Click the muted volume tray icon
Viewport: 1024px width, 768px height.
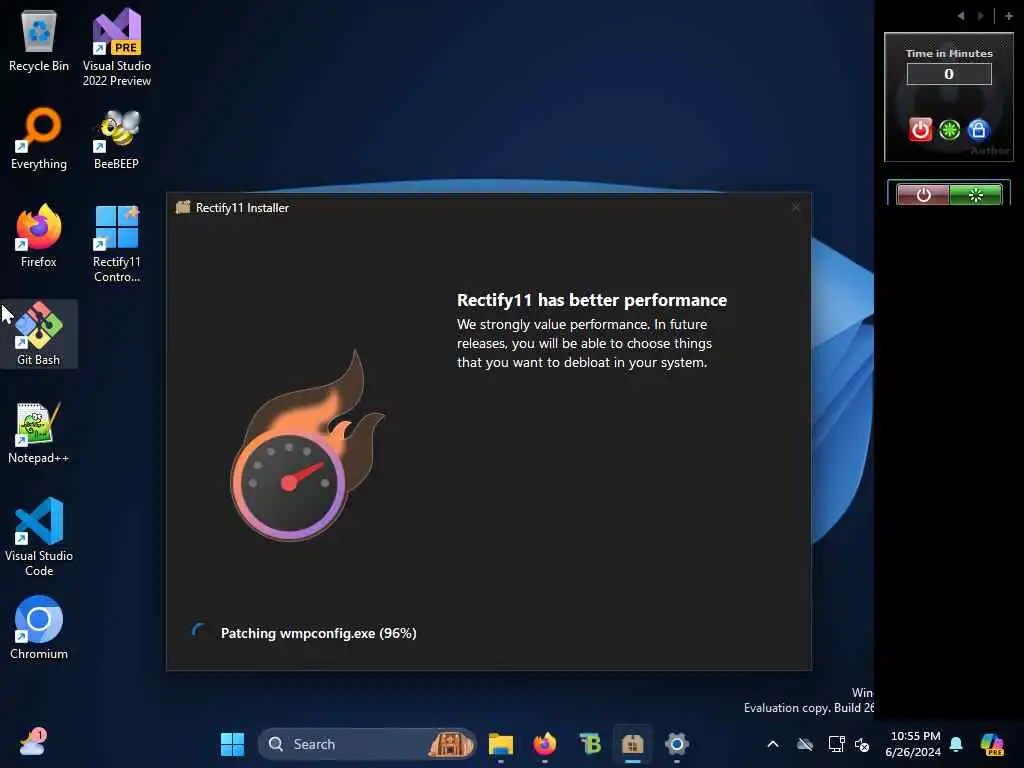pos(862,744)
